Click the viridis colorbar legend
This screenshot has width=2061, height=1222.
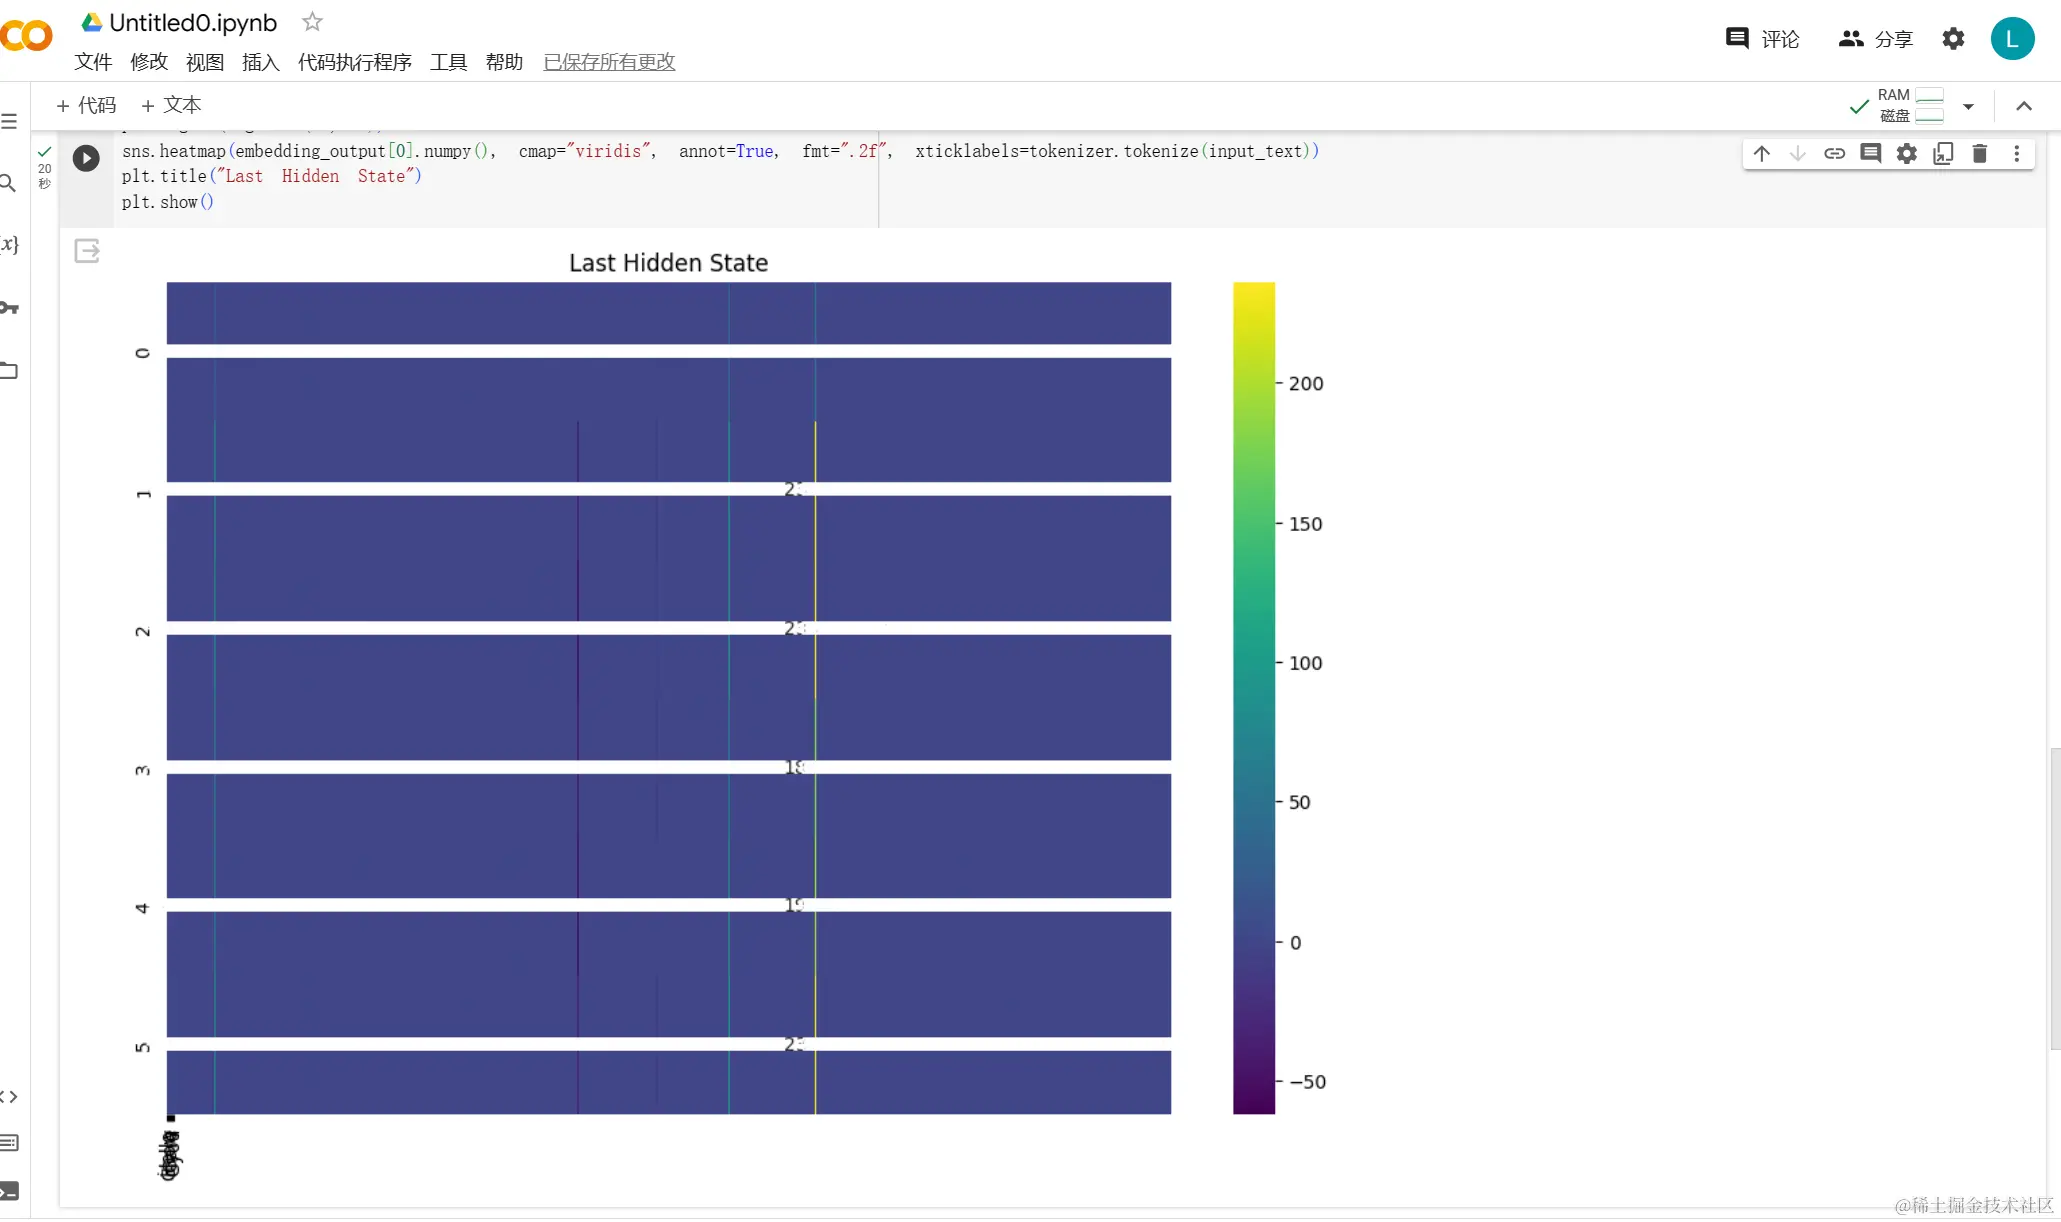(x=1254, y=698)
